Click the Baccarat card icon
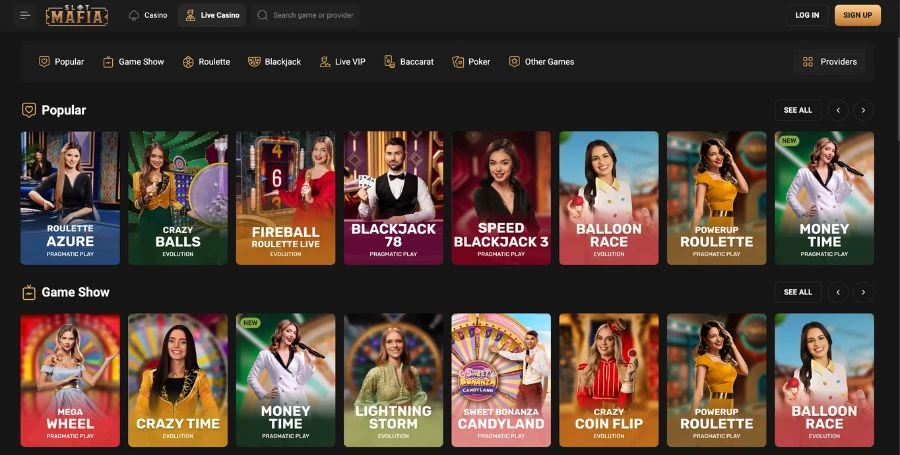900x455 pixels. pyautogui.click(x=389, y=62)
